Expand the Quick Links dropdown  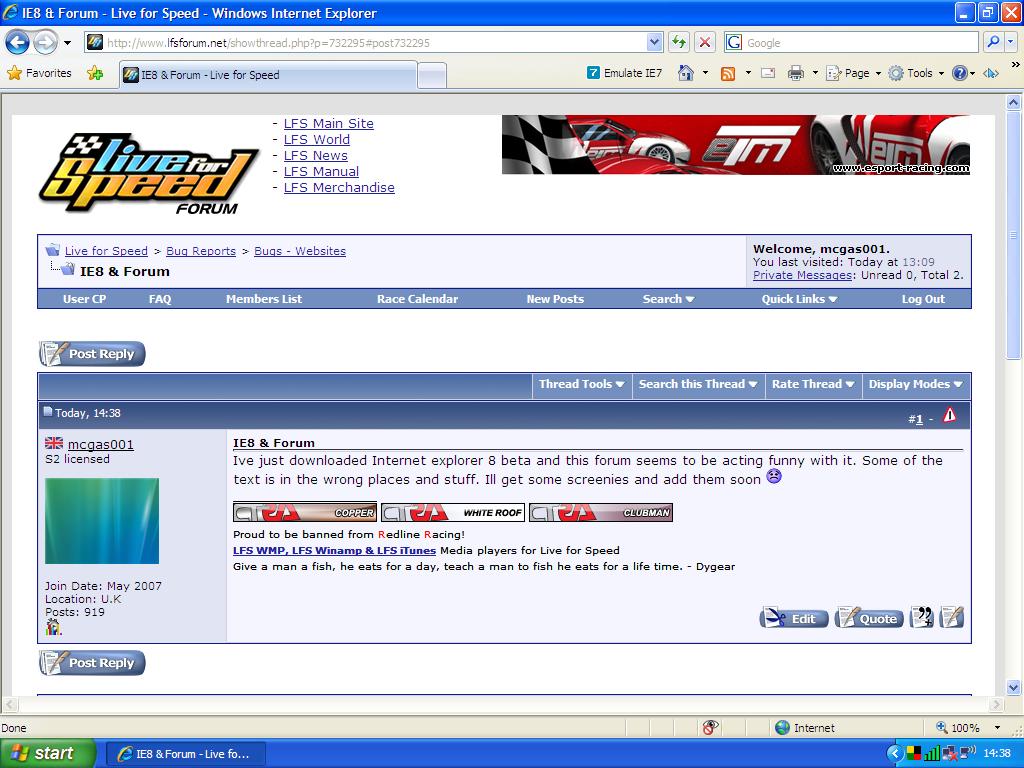(799, 299)
